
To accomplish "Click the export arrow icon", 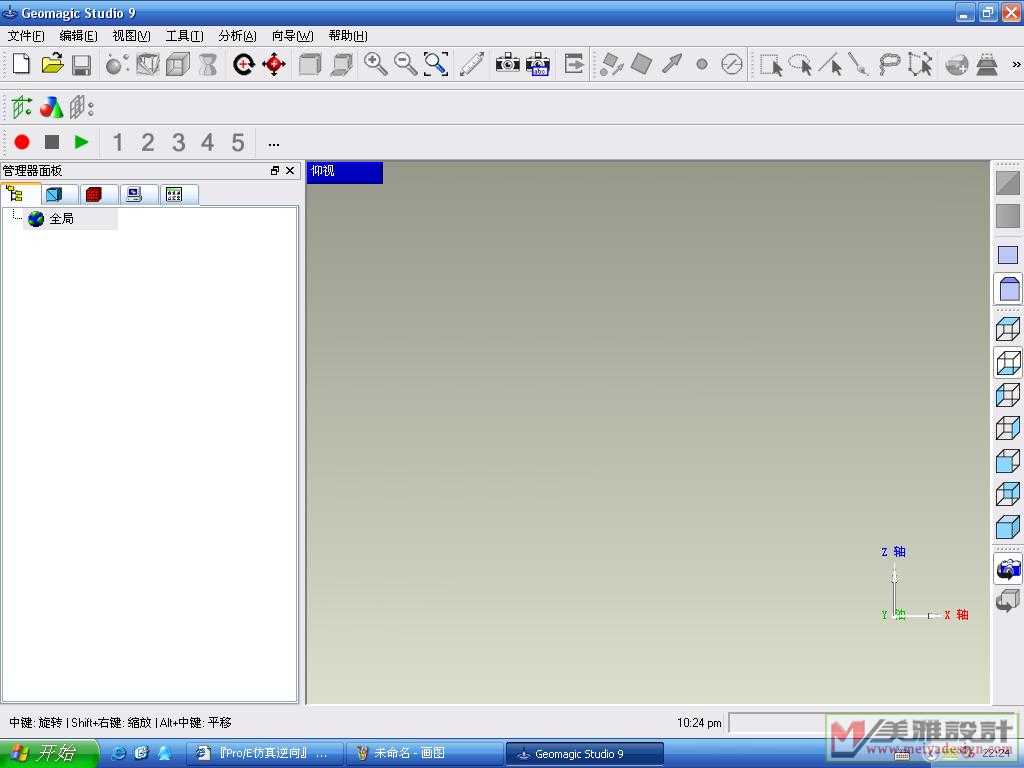I will point(574,64).
